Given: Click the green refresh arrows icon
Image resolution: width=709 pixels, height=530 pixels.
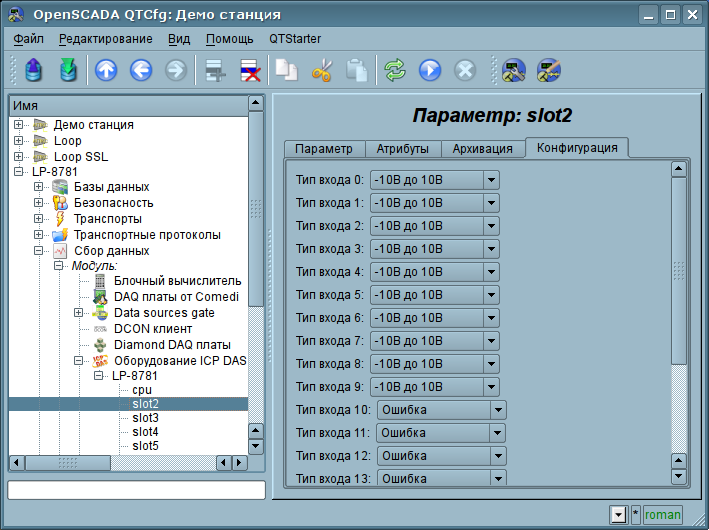Looking at the screenshot, I should coord(395,70).
